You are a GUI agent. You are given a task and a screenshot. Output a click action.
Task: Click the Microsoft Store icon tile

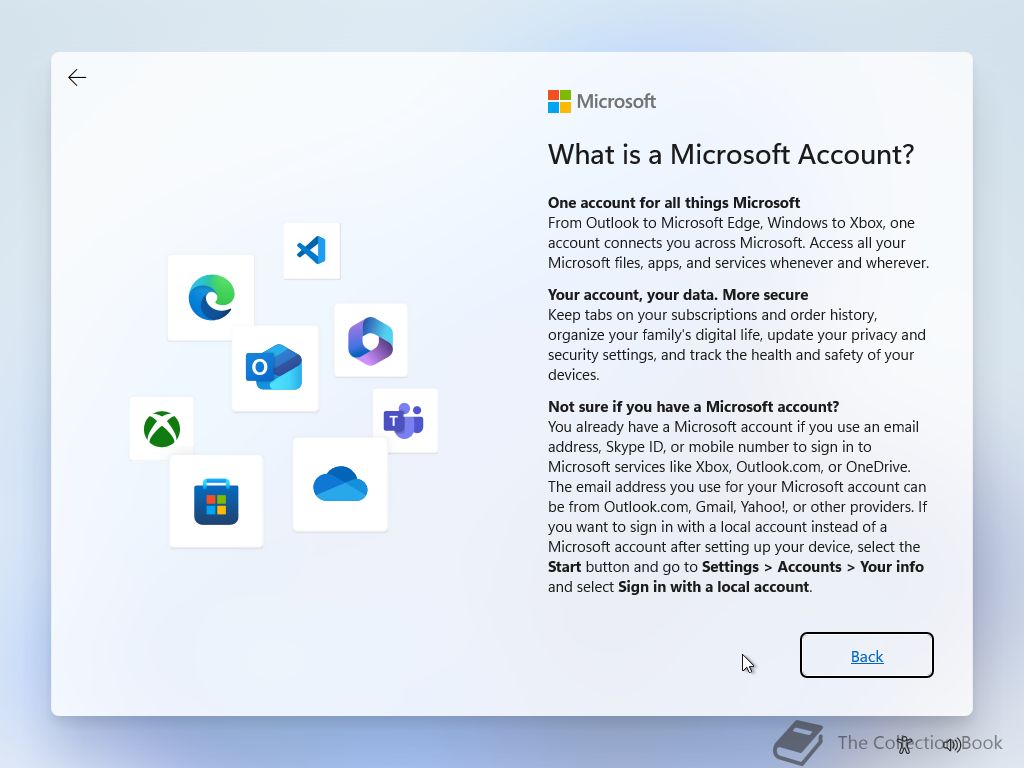click(x=216, y=502)
